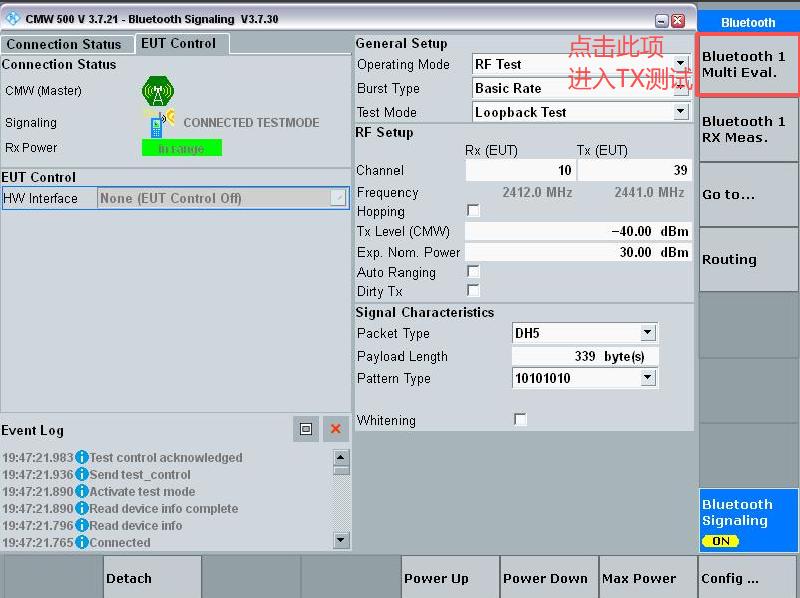Select Bluetooth 1 Multi Eval. softkey

(x=748, y=65)
